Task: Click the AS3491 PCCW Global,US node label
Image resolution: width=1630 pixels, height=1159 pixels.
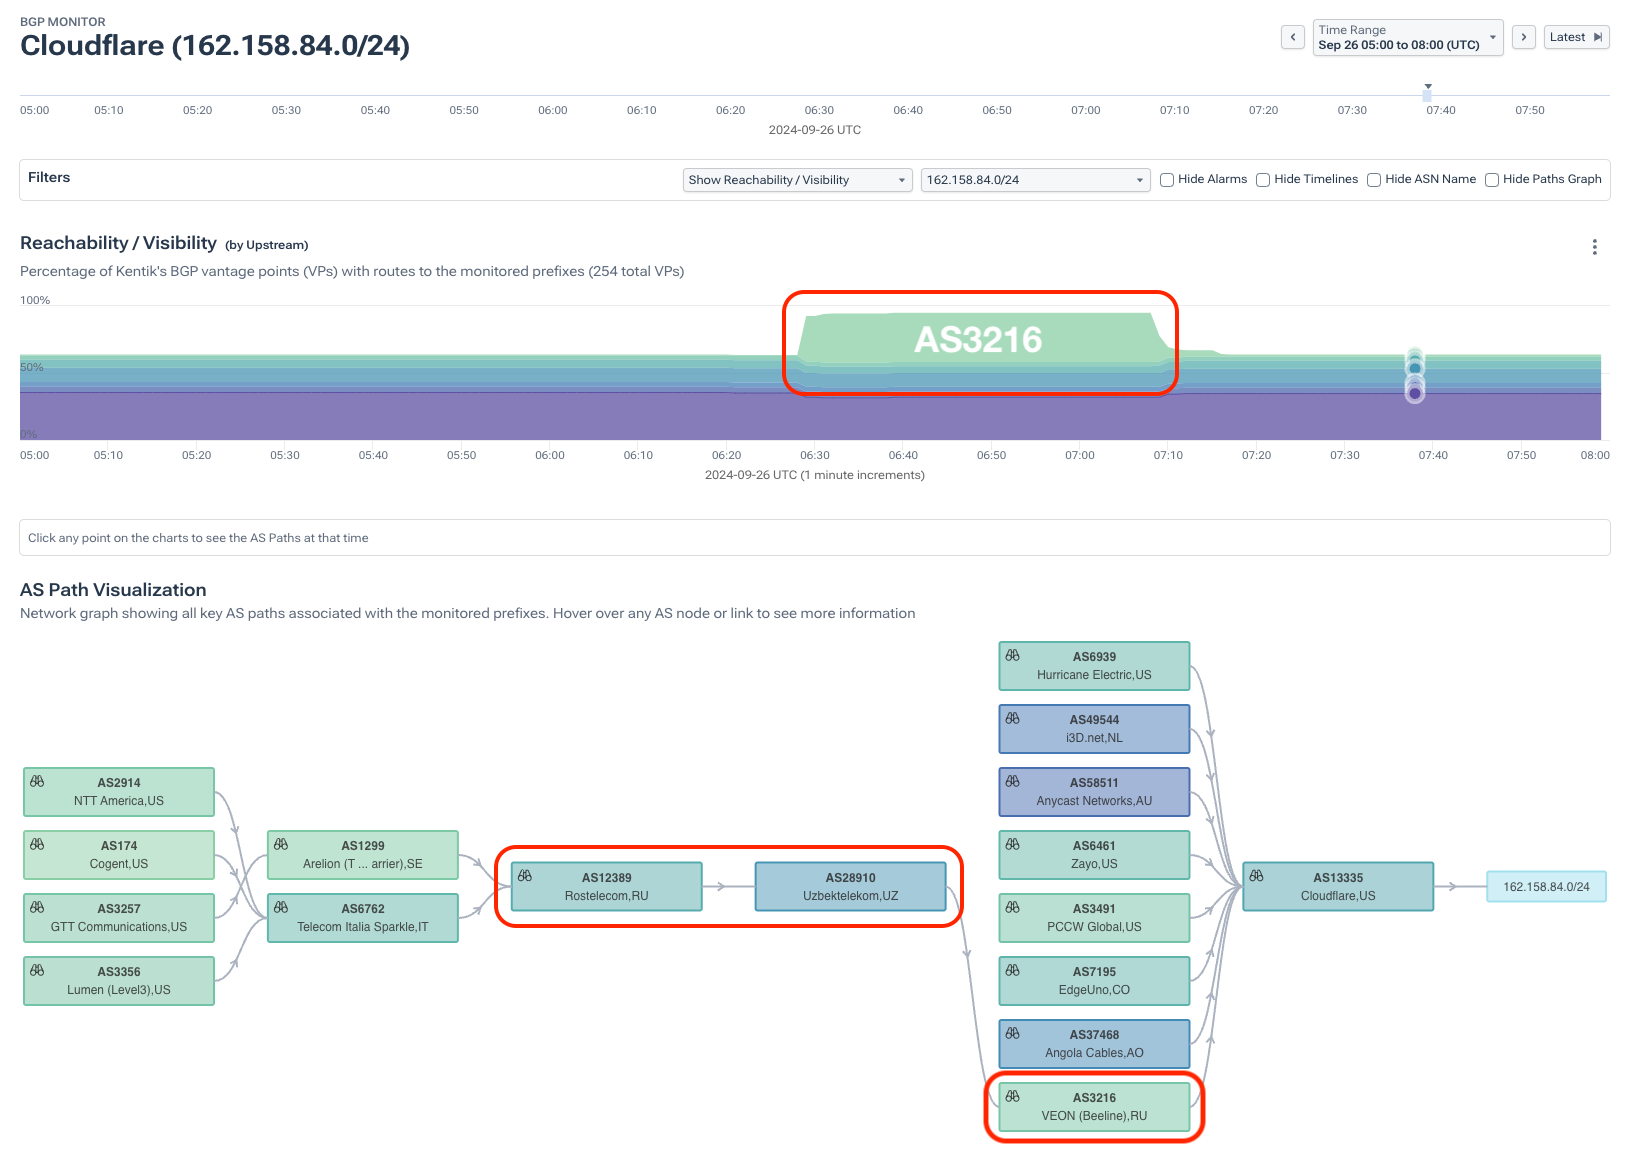Action: pos(1094,918)
